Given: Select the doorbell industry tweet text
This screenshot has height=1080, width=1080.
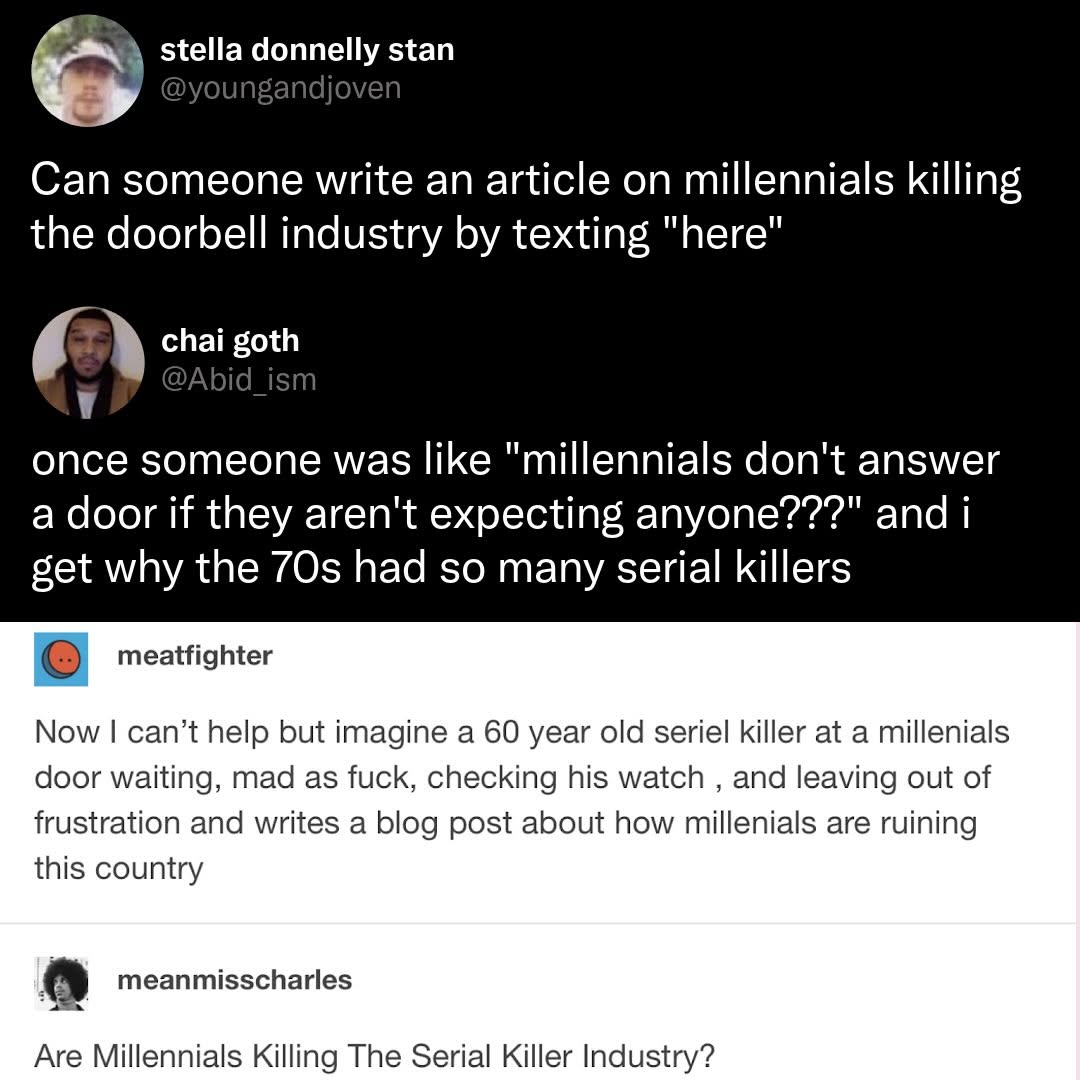Looking at the screenshot, I should [526, 207].
